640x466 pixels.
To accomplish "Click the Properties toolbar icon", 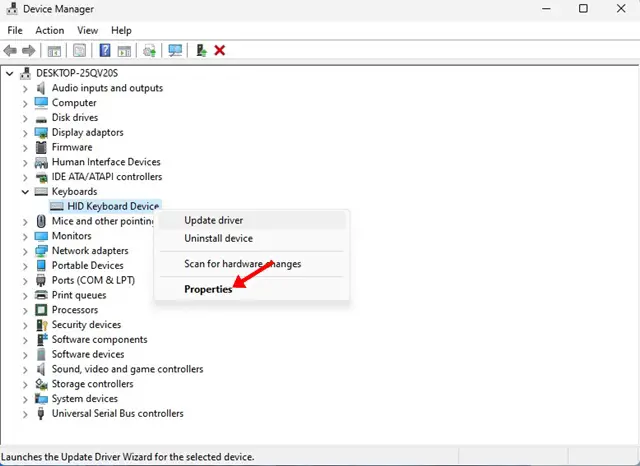I will pyautogui.click(x=80, y=51).
